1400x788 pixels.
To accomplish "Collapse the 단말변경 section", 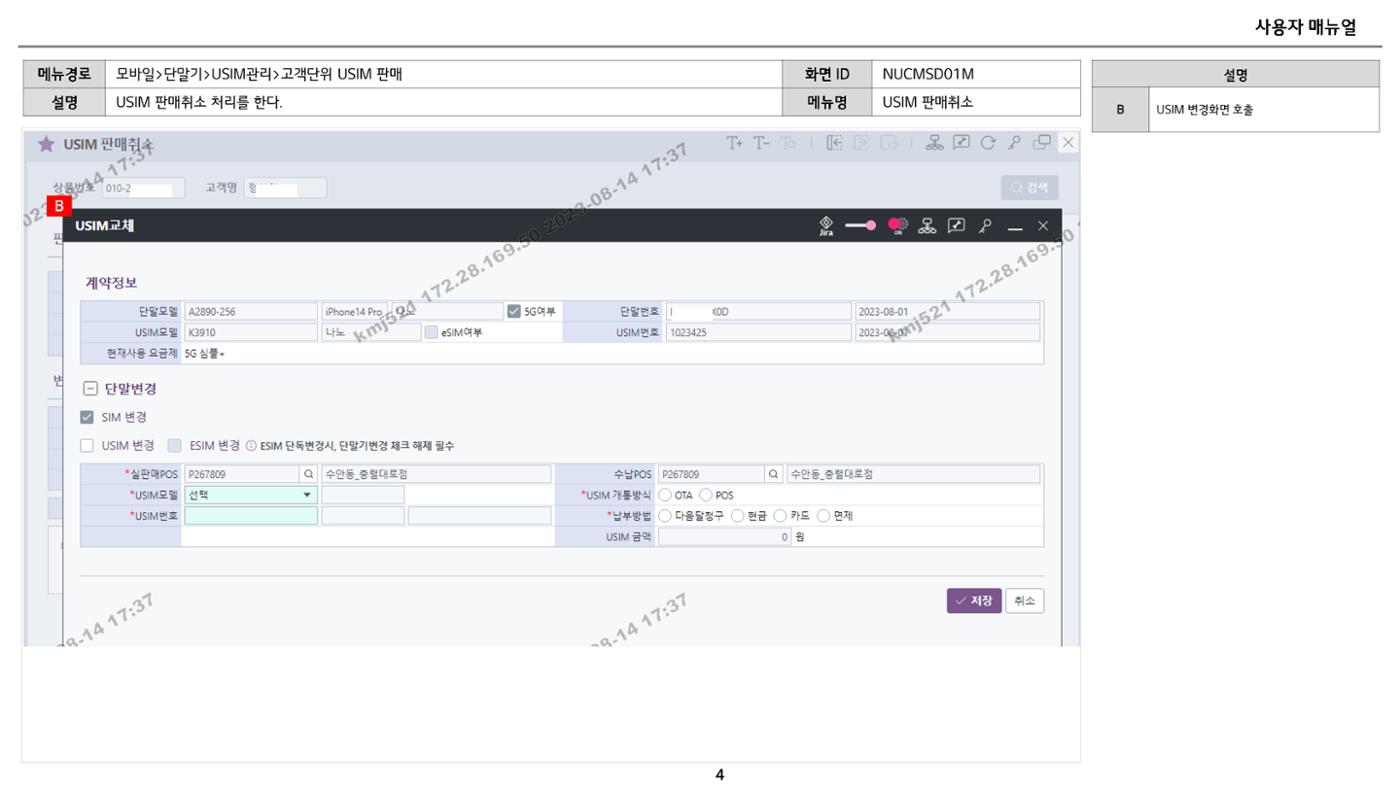I will (x=90, y=389).
